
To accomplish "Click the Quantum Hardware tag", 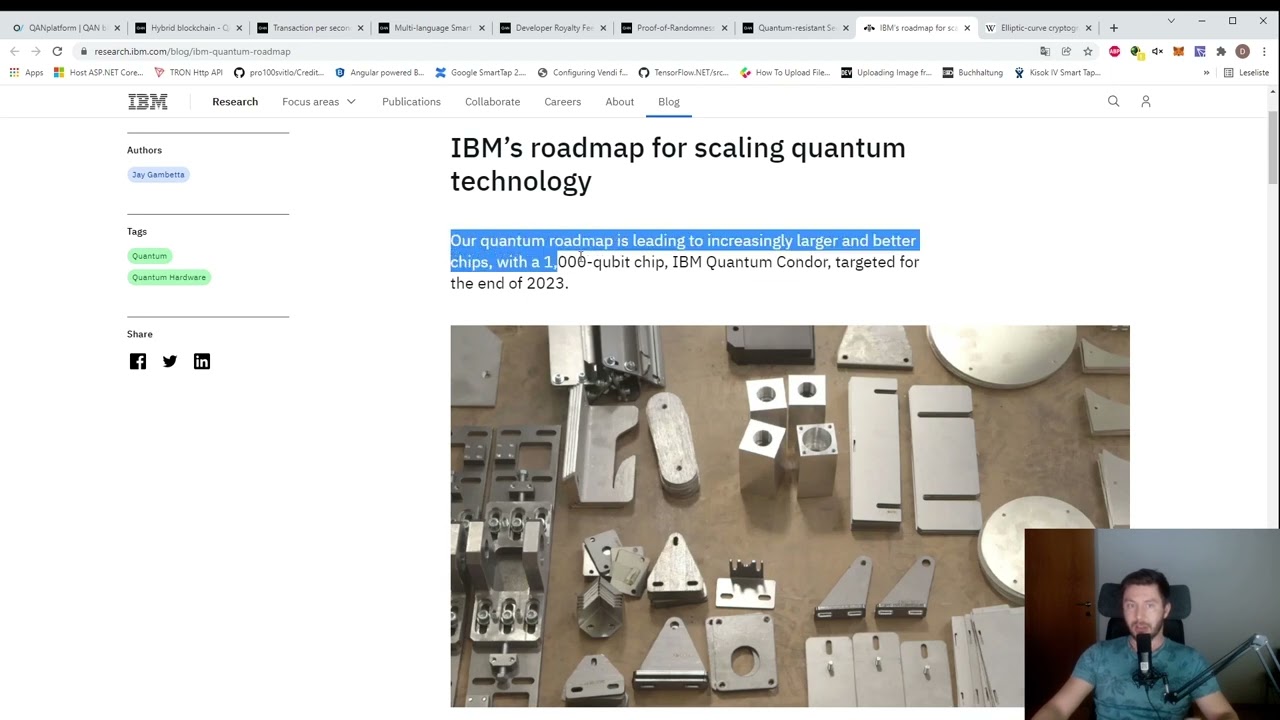I will (x=169, y=277).
